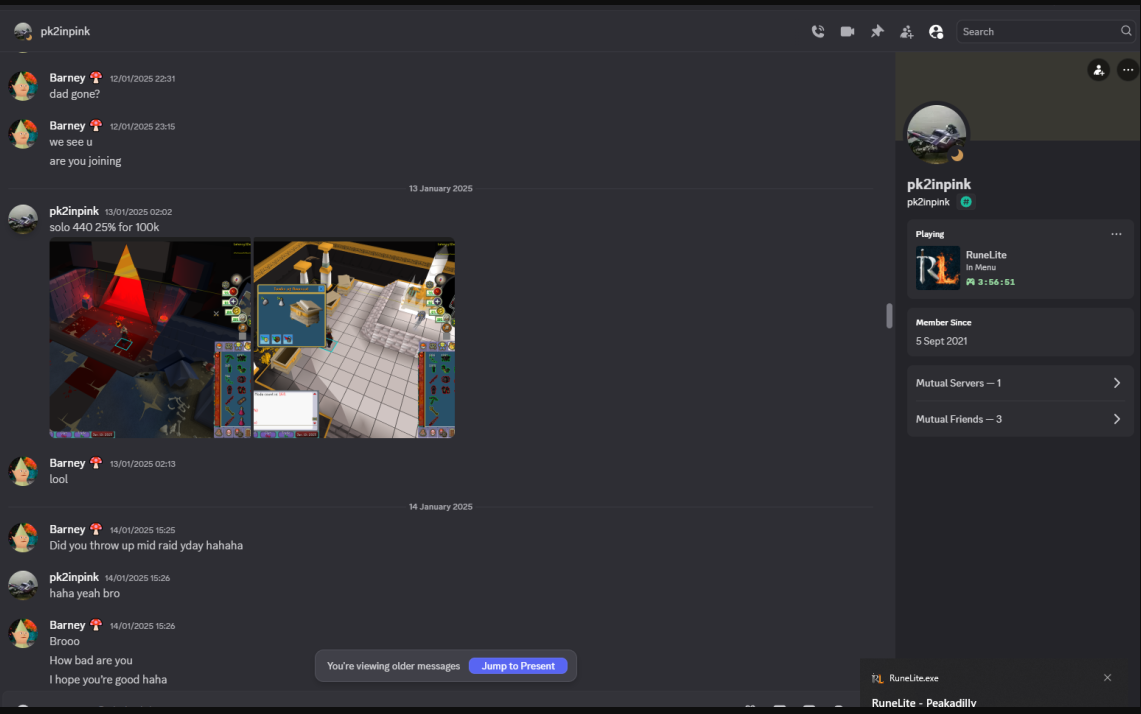Click the add friend icon on profile banner

(1098, 70)
